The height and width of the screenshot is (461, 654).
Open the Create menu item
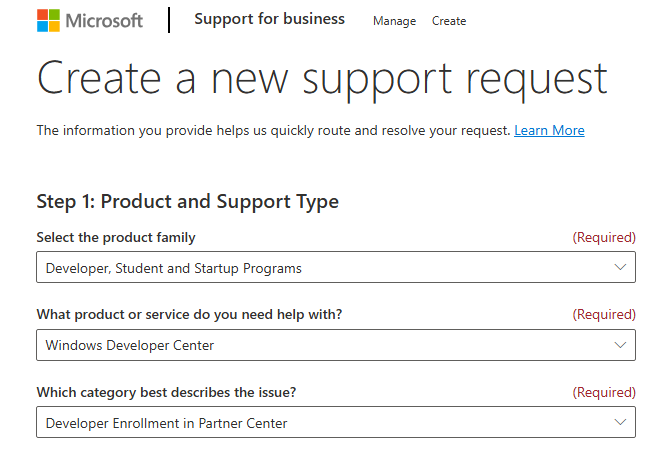449,21
